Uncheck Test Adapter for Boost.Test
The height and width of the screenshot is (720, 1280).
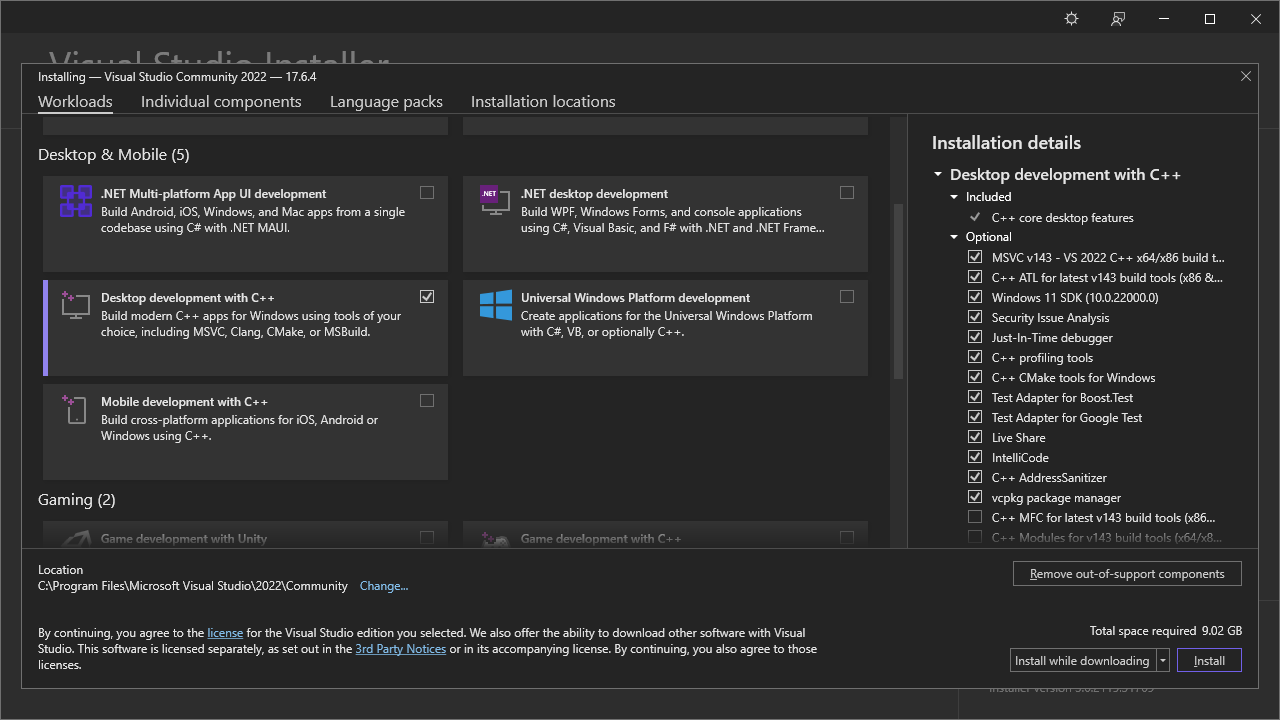click(x=975, y=397)
